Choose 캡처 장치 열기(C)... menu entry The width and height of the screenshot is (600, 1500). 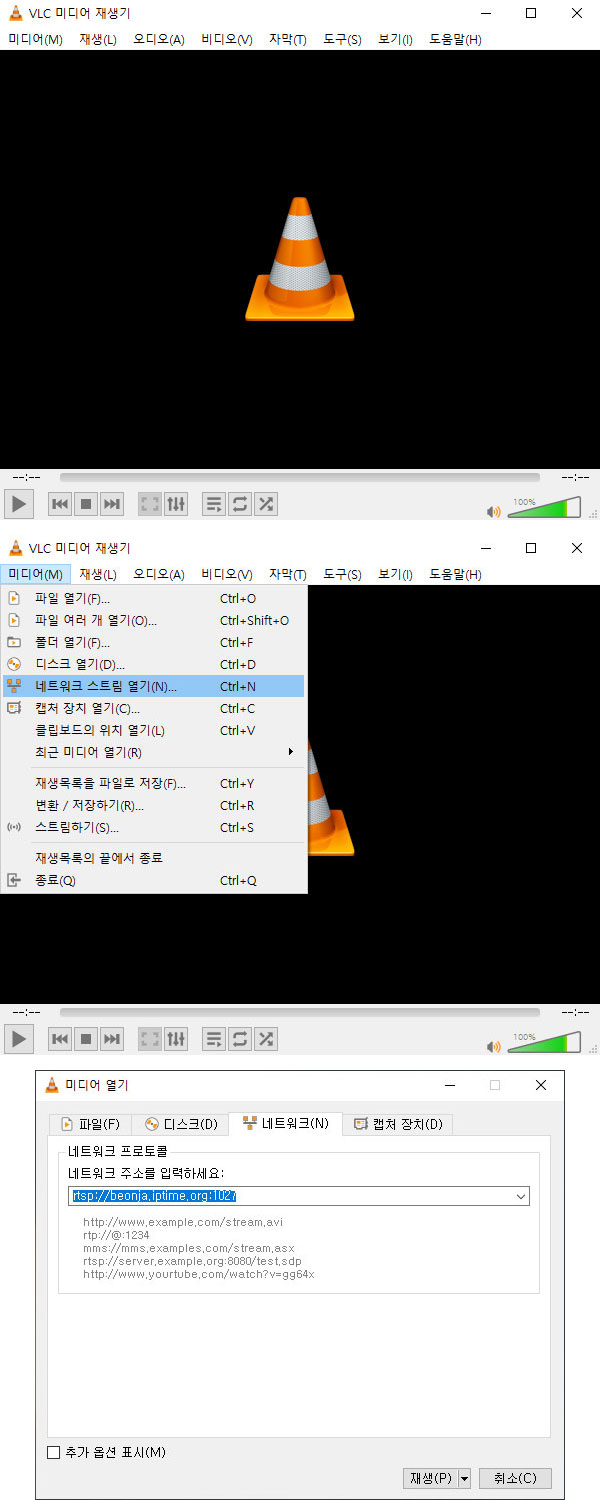[154, 709]
